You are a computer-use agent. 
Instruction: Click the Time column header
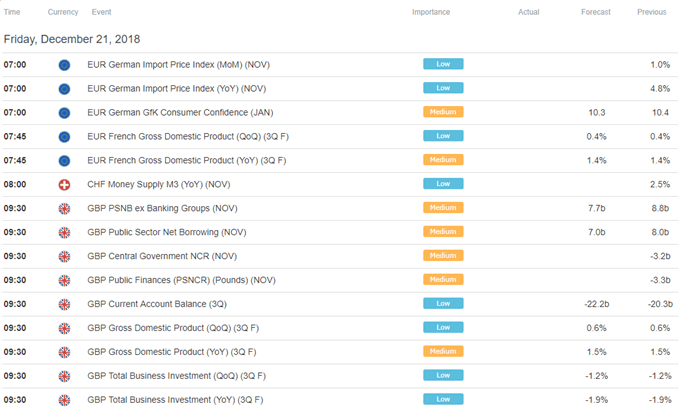[12, 12]
